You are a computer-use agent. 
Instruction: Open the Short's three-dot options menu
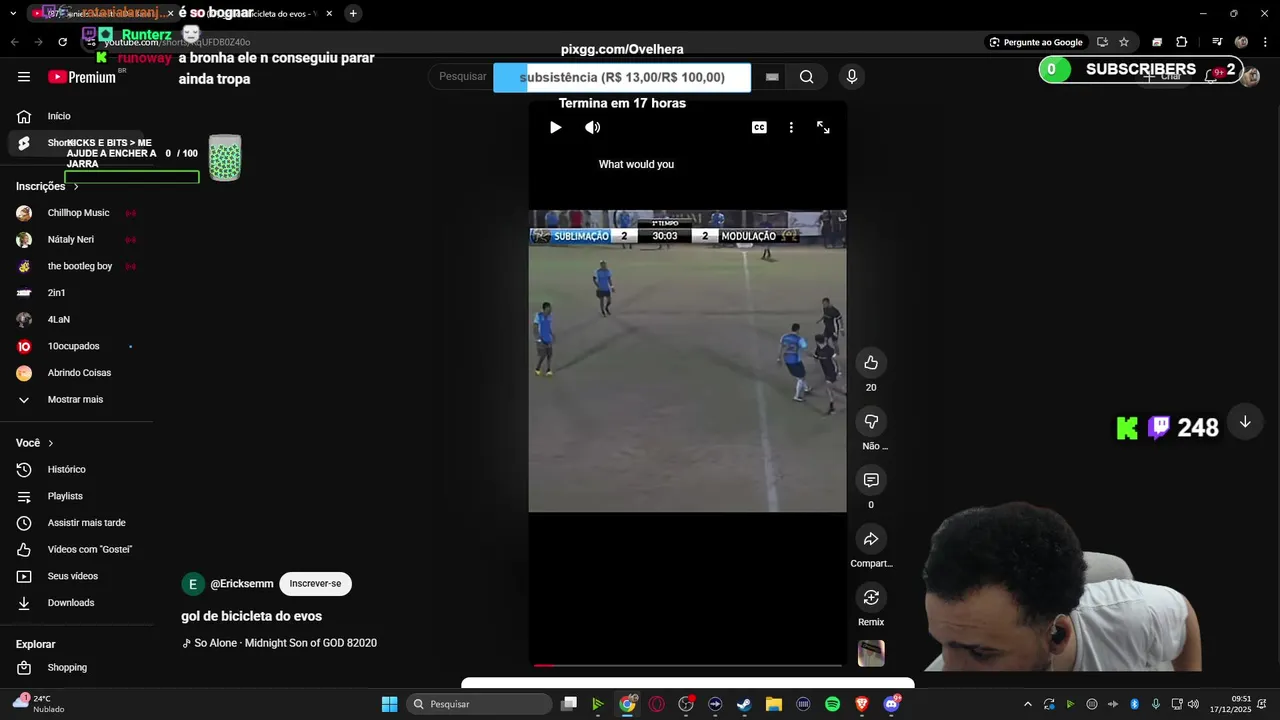[791, 127]
